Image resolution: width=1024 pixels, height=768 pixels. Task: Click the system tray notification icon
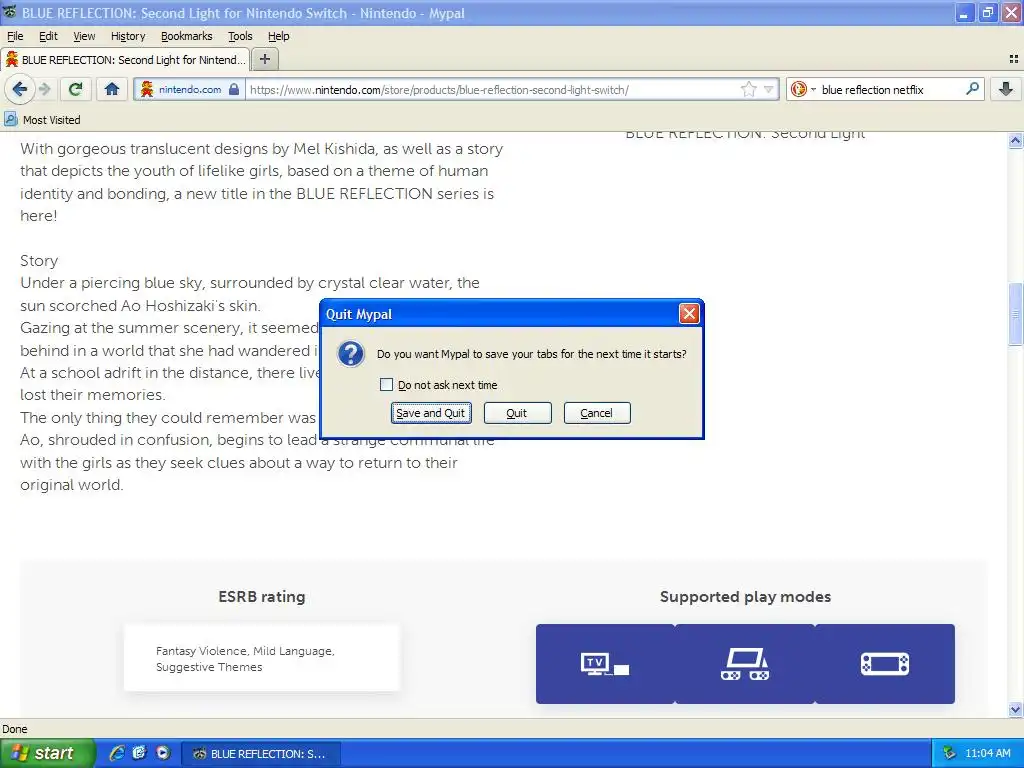tap(949, 754)
